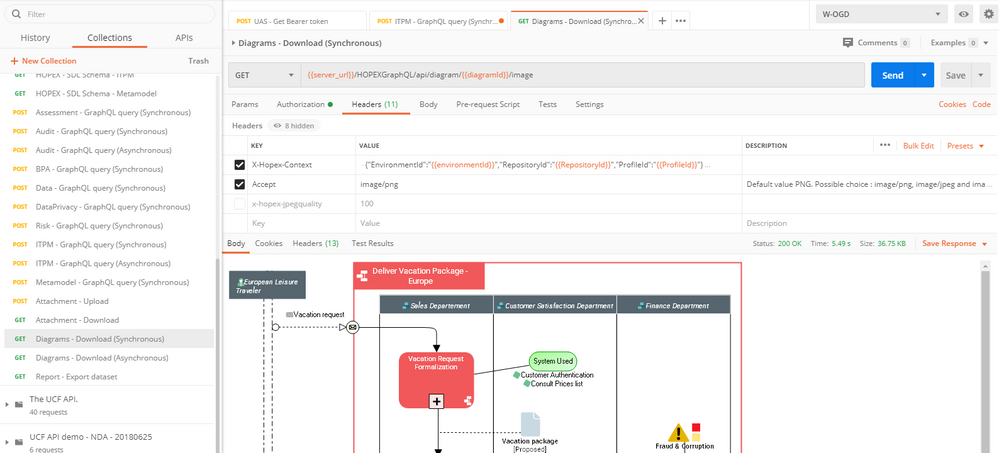The width and height of the screenshot is (999, 453).
Task: Open the Pre-request Script tab
Action: [x=487, y=104]
